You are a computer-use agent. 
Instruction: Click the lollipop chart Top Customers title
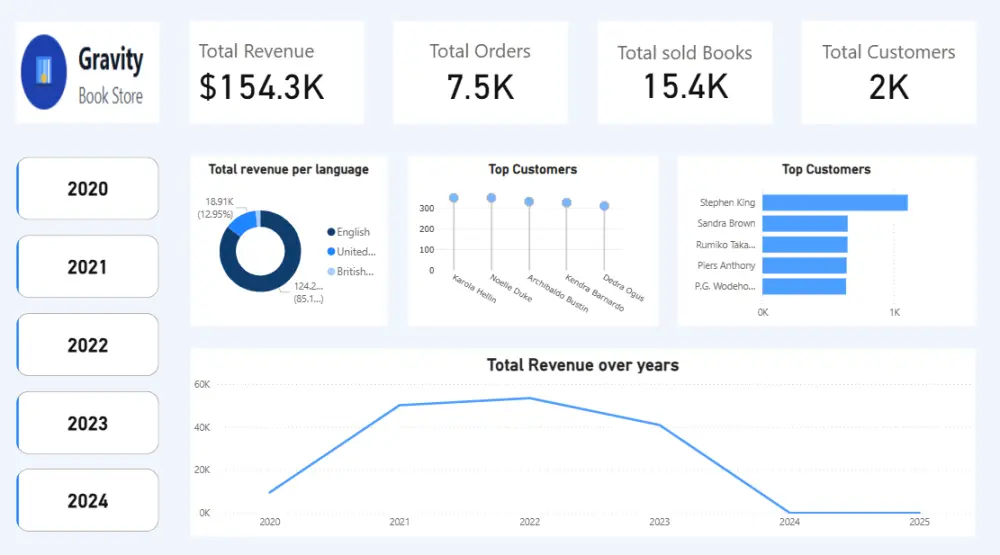tap(533, 169)
